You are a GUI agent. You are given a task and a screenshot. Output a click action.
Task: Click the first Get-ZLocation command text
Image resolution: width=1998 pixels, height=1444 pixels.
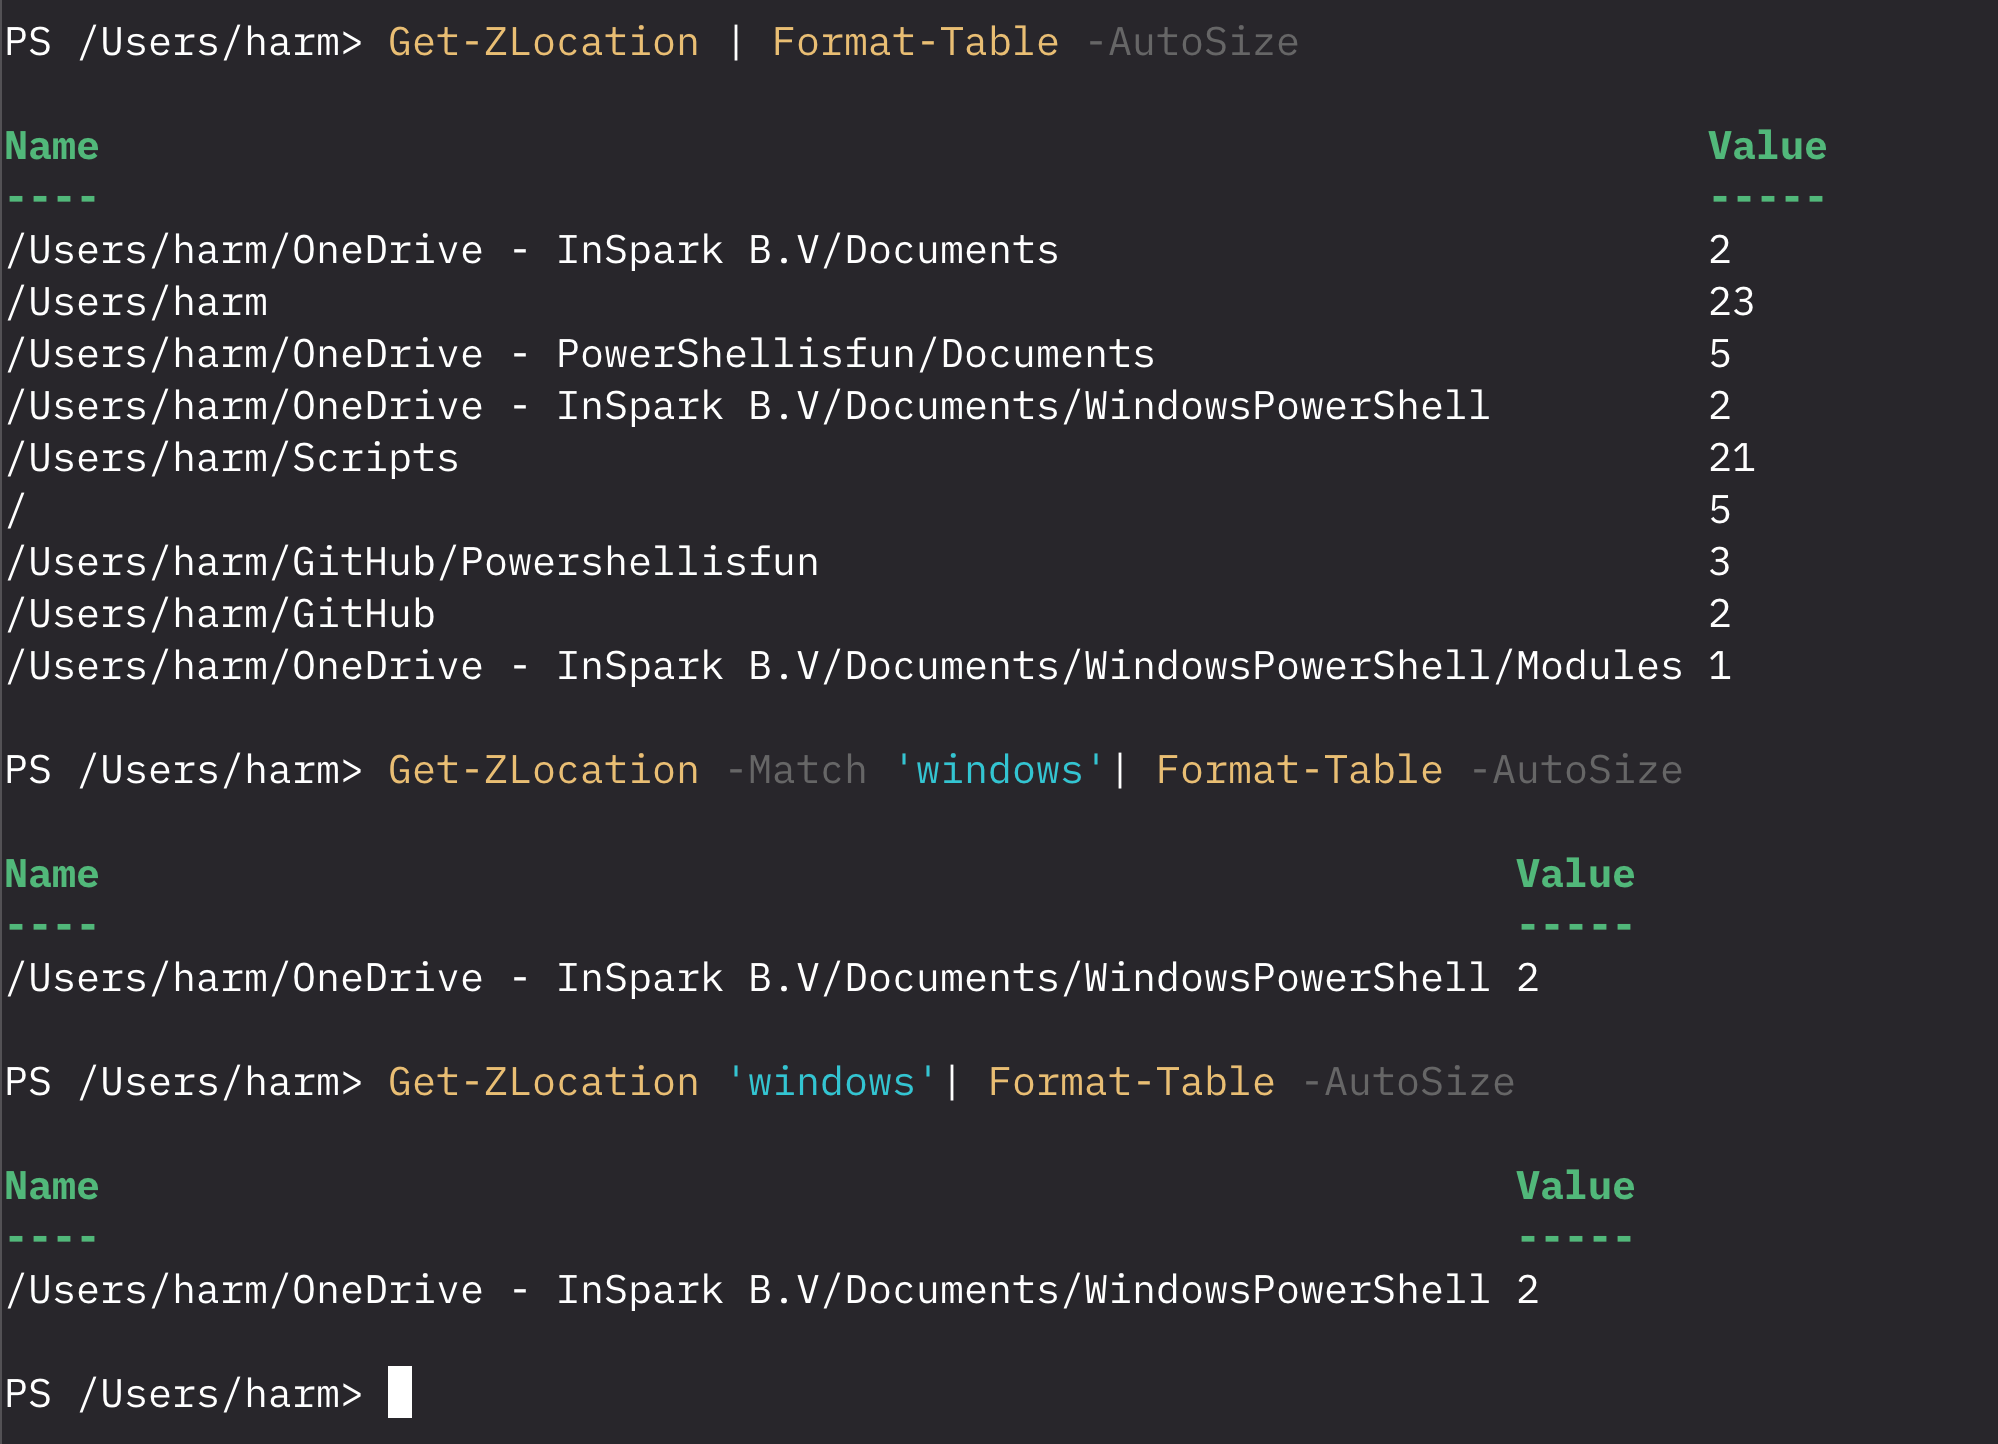[543, 43]
